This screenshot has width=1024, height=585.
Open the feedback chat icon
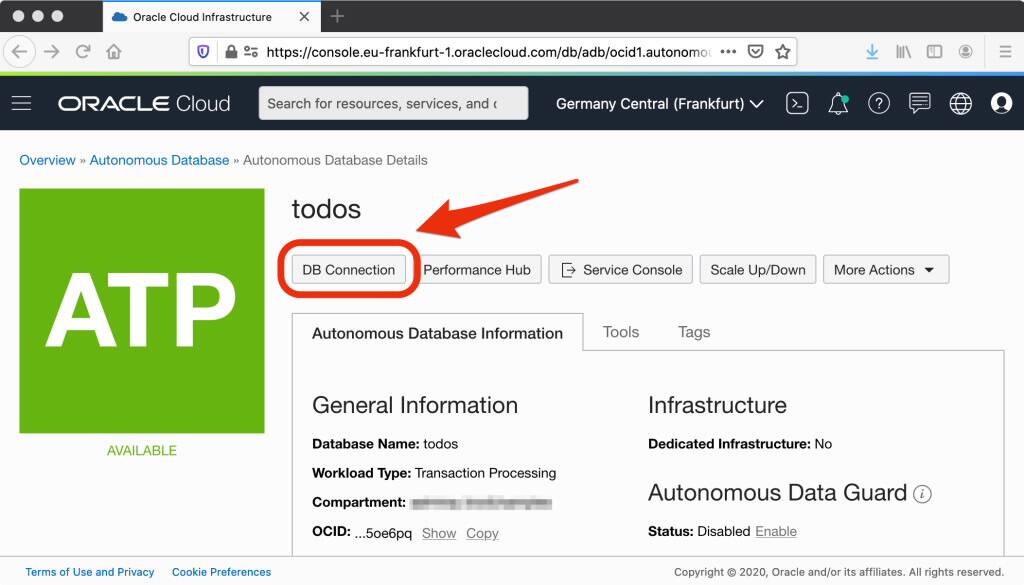(919, 103)
